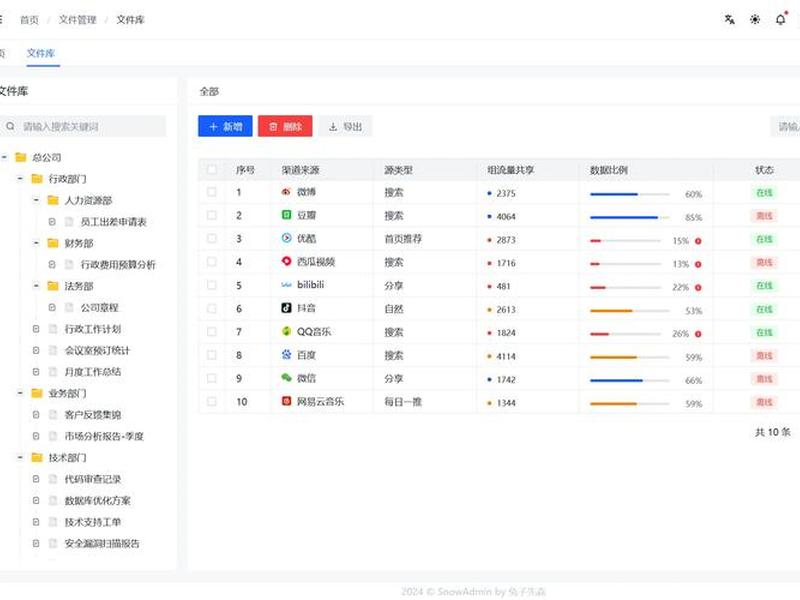Check the row 4 西瓜视频 checkbox
Screen dimensions: 800x600
[212, 262]
